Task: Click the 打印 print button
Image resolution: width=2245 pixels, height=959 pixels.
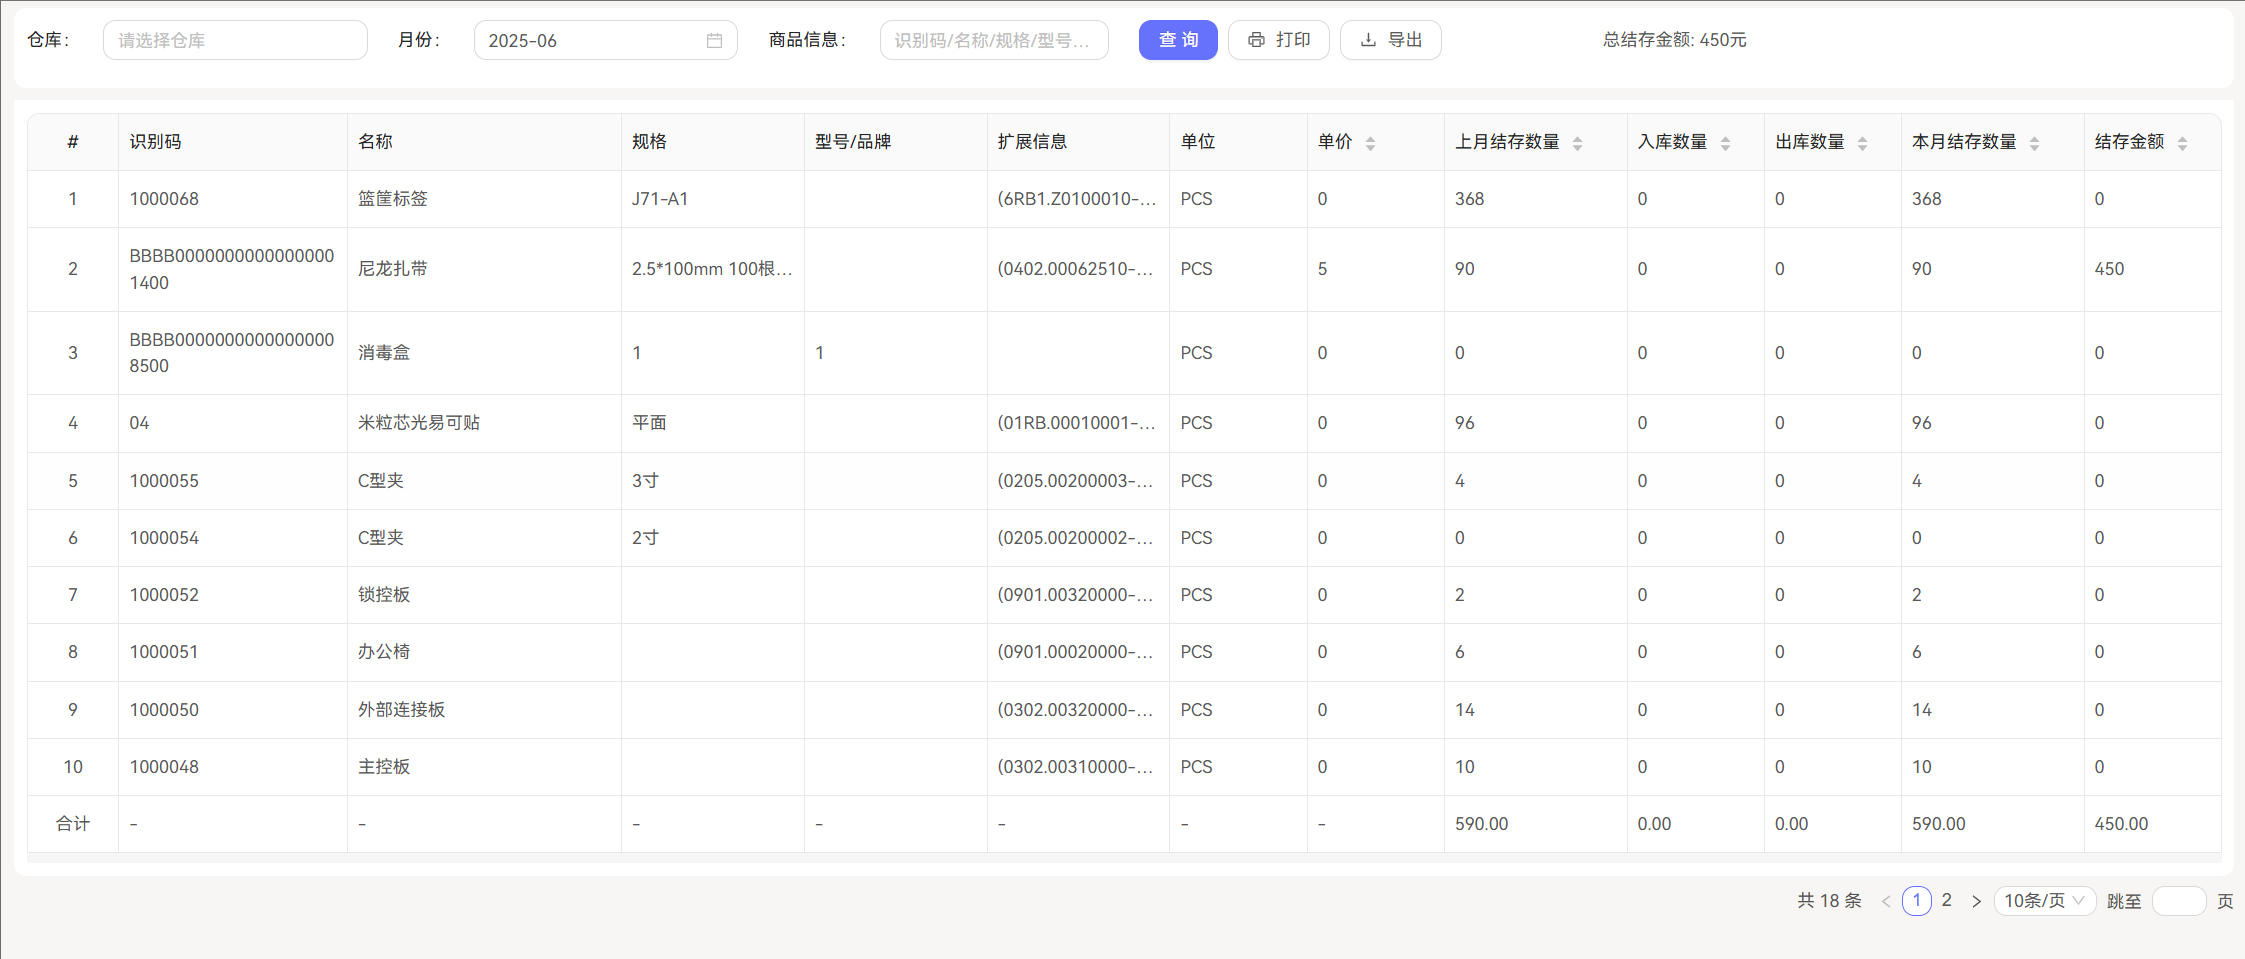Action: [1278, 40]
